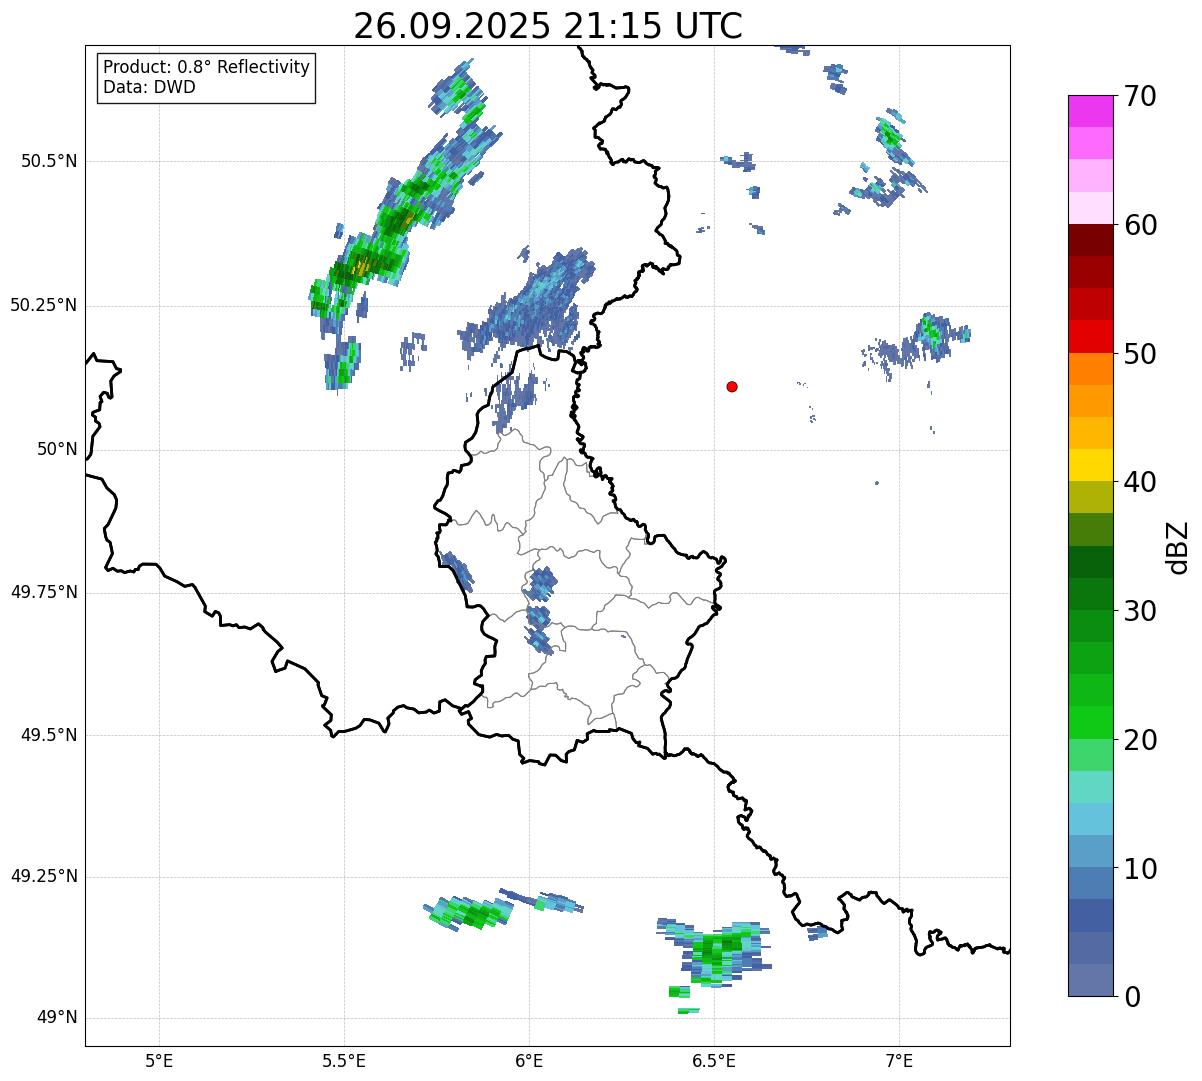Click the 7°E longitude label
The image size is (1202, 1081).
tap(899, 1060)
